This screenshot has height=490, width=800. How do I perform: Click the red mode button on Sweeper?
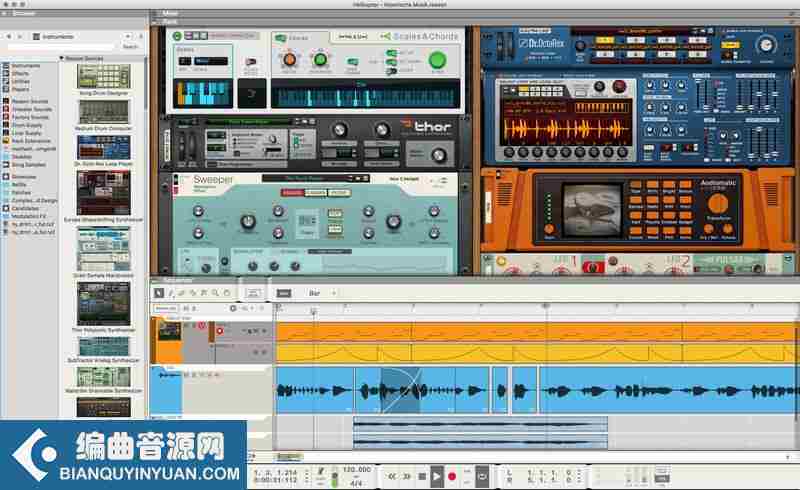292,192
